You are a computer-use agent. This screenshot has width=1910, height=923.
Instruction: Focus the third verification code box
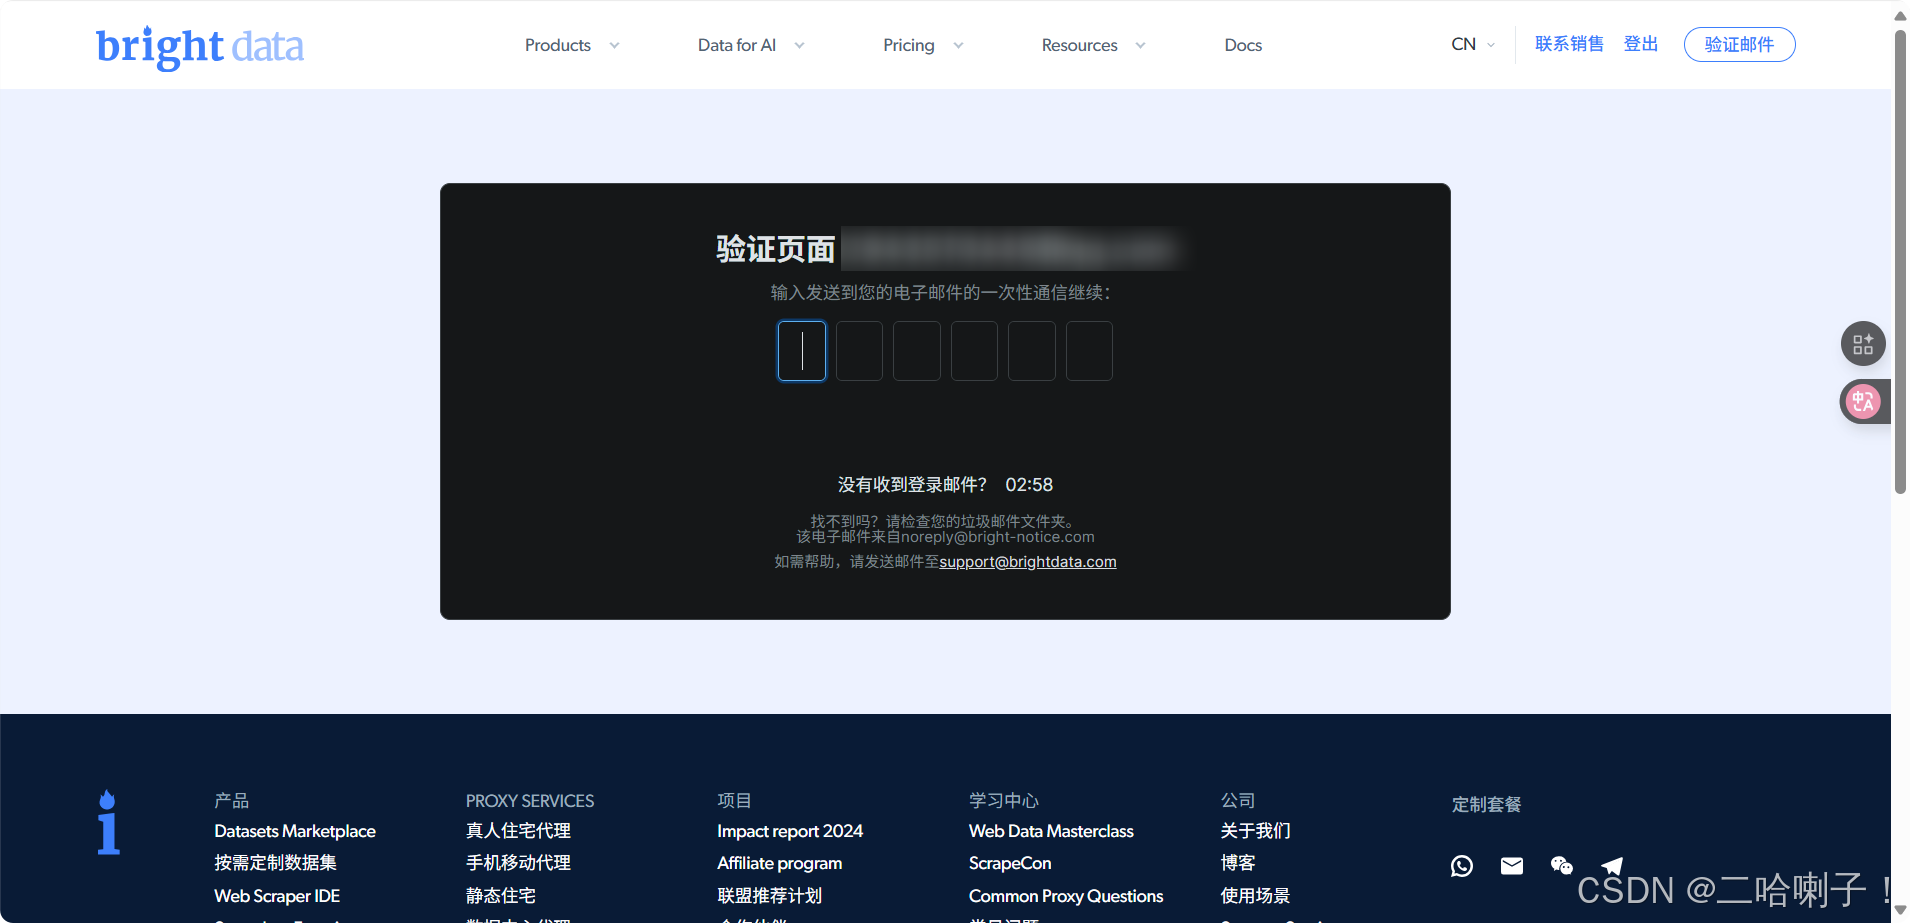917,351
